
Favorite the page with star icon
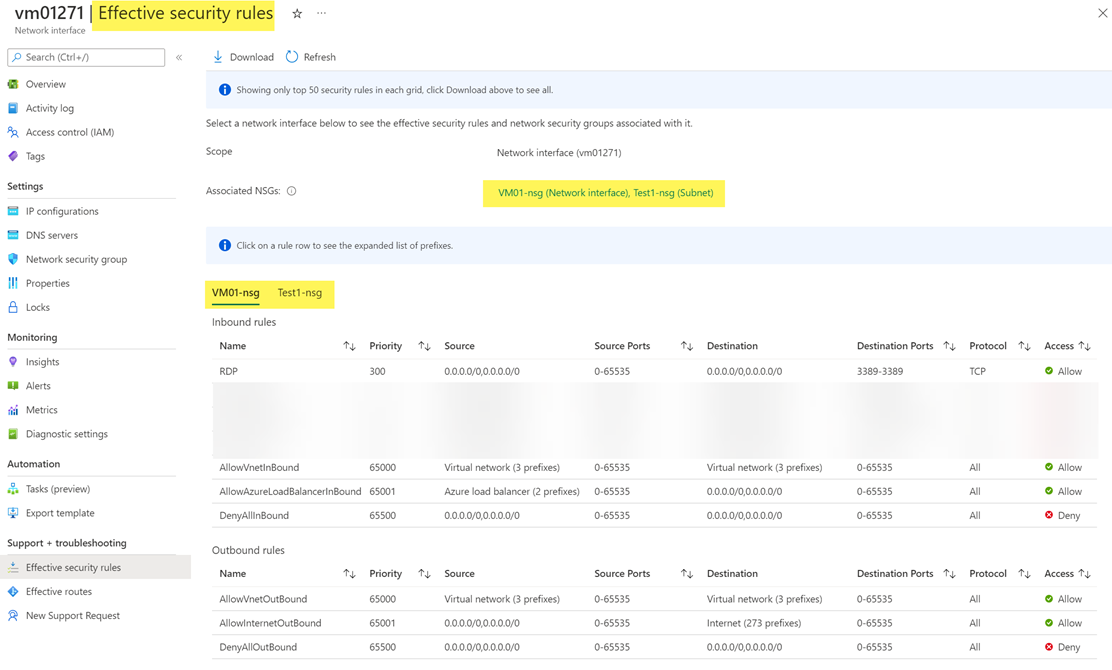(x=297, y=13)
